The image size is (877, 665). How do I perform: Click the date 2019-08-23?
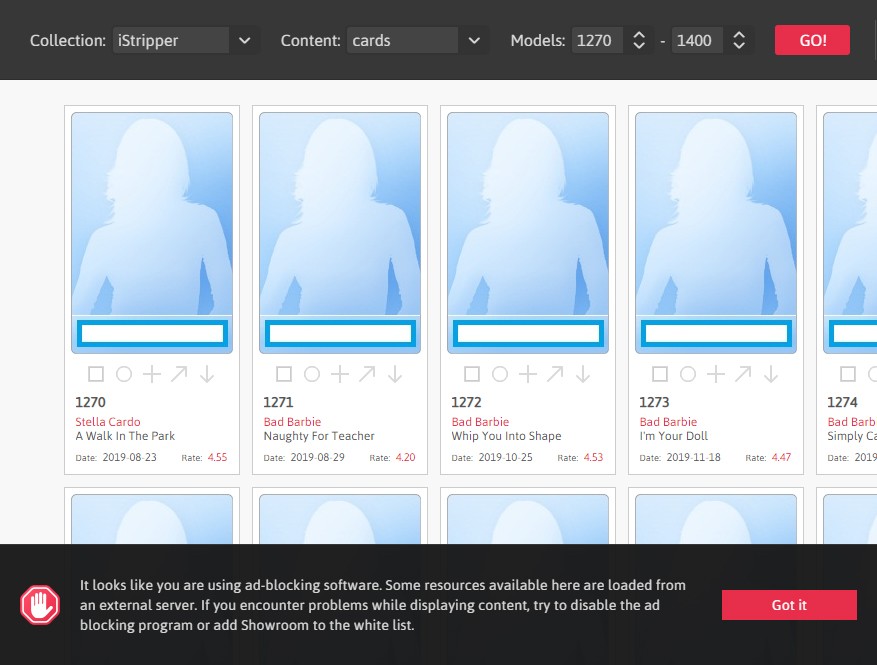(130, 457)
